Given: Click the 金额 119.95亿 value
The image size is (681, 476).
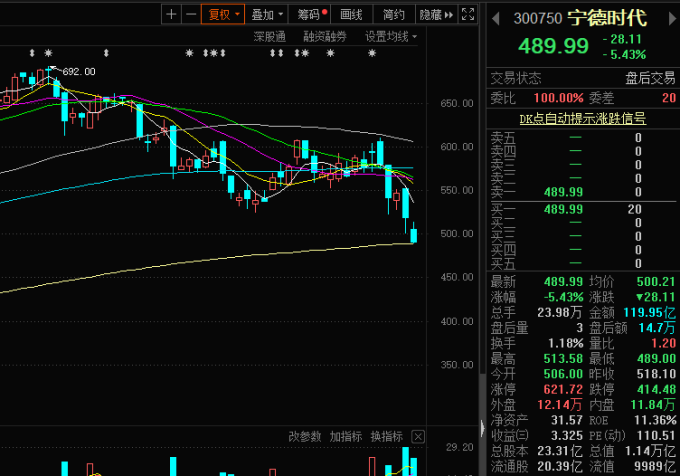Looking at the screenshot, I should point(649,313).
